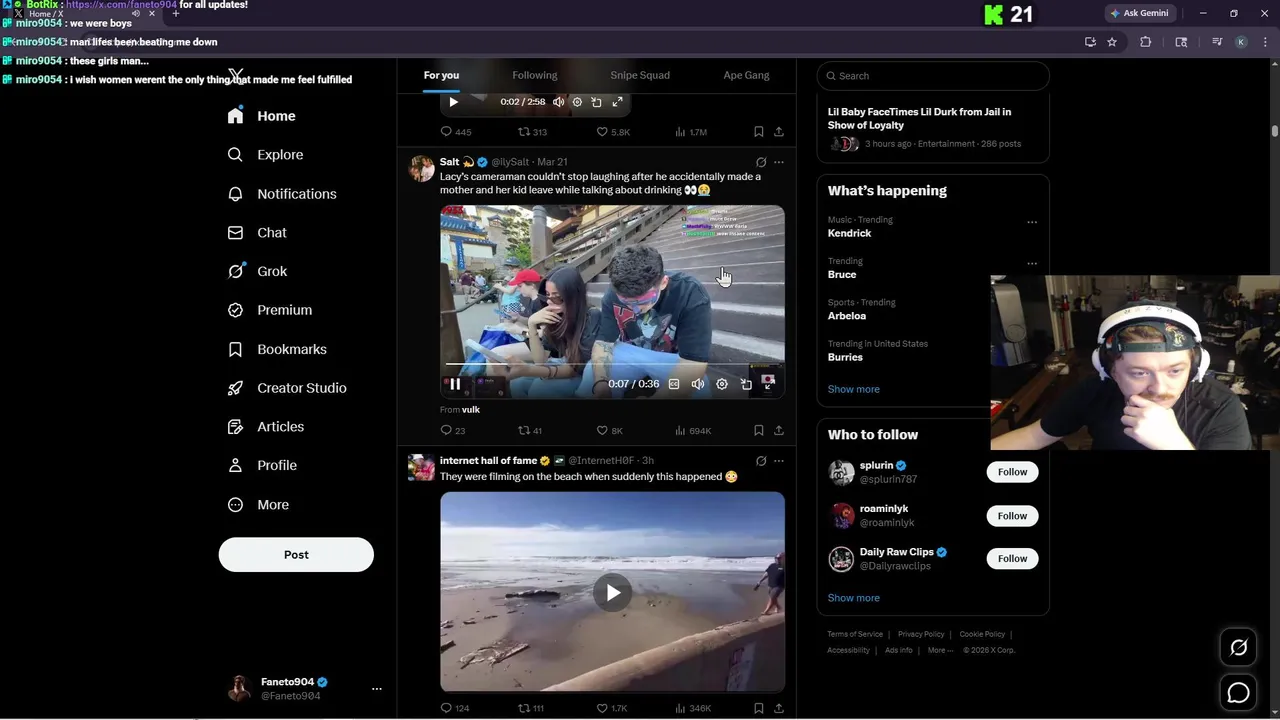Open Notifications bell icon

[235, 194]
